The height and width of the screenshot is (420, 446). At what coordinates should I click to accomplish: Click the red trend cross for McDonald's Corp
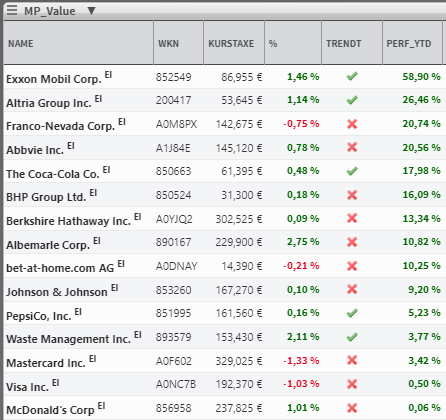tap(352, 408)
